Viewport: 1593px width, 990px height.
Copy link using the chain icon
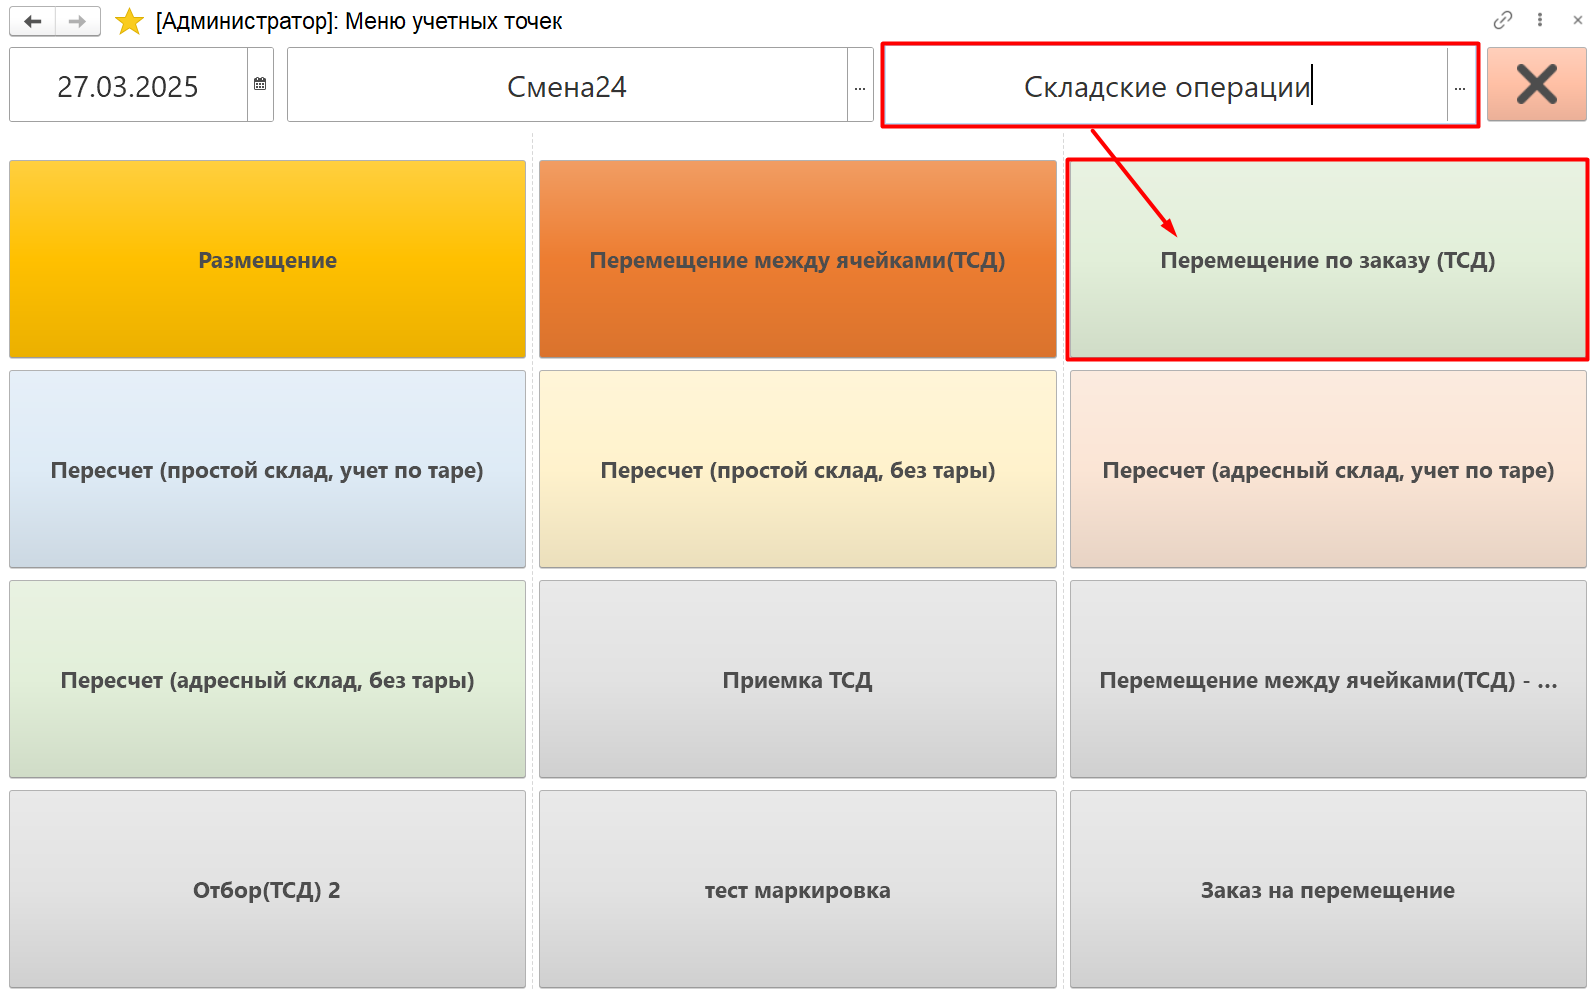coord(1502,20)
